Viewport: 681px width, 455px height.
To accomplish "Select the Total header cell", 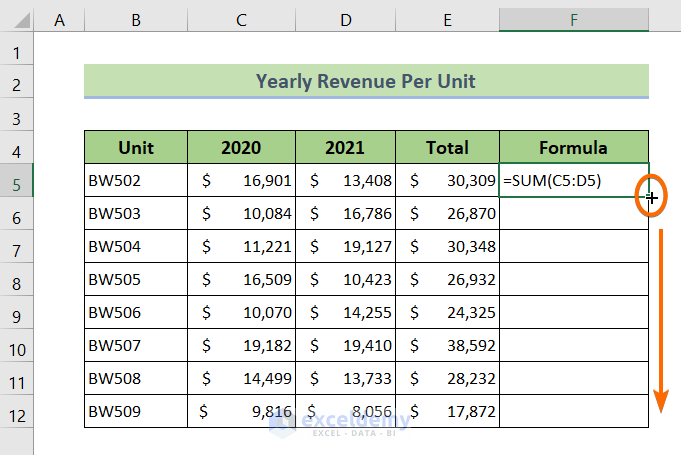I will coord(447,148).
